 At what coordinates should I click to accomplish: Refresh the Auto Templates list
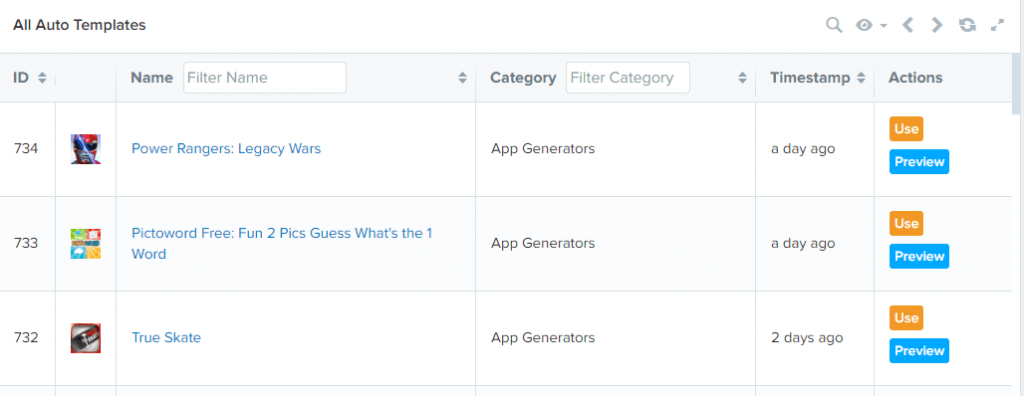[x=967, y=25]
